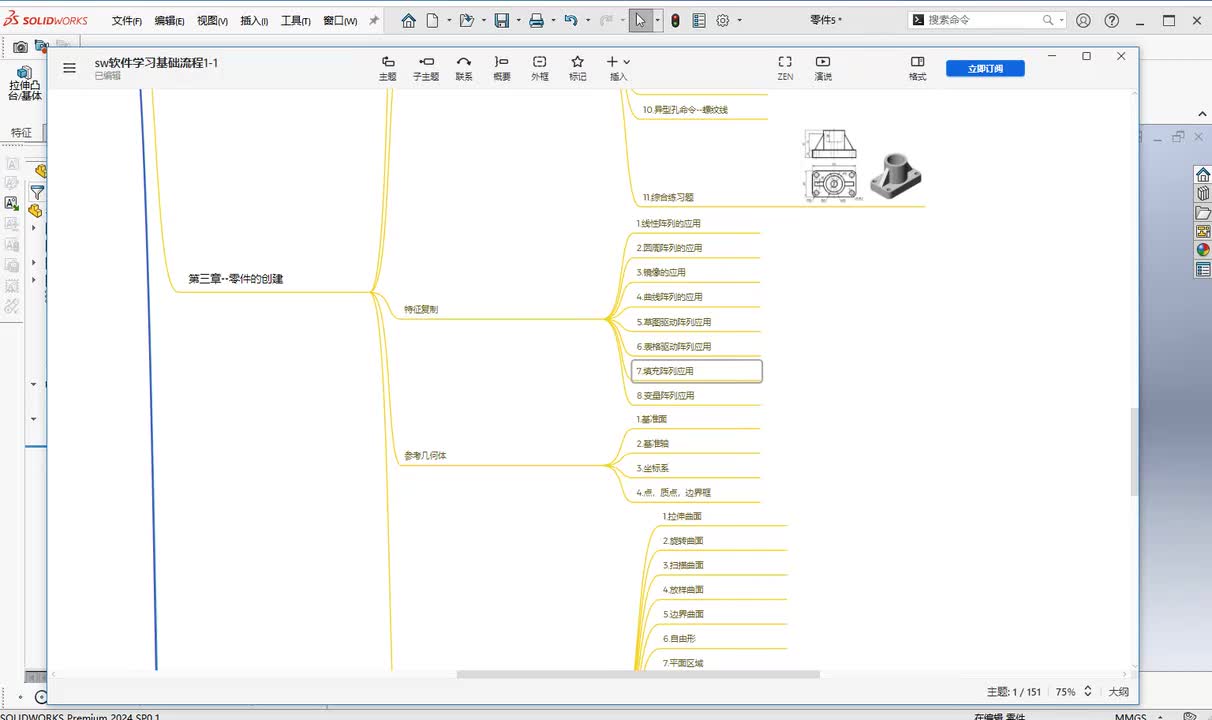Image resolution: width=1212 pixels, height=720 pixels.
Task: Open the hamburger menu in mind map
Action: [x=69, y=68]
